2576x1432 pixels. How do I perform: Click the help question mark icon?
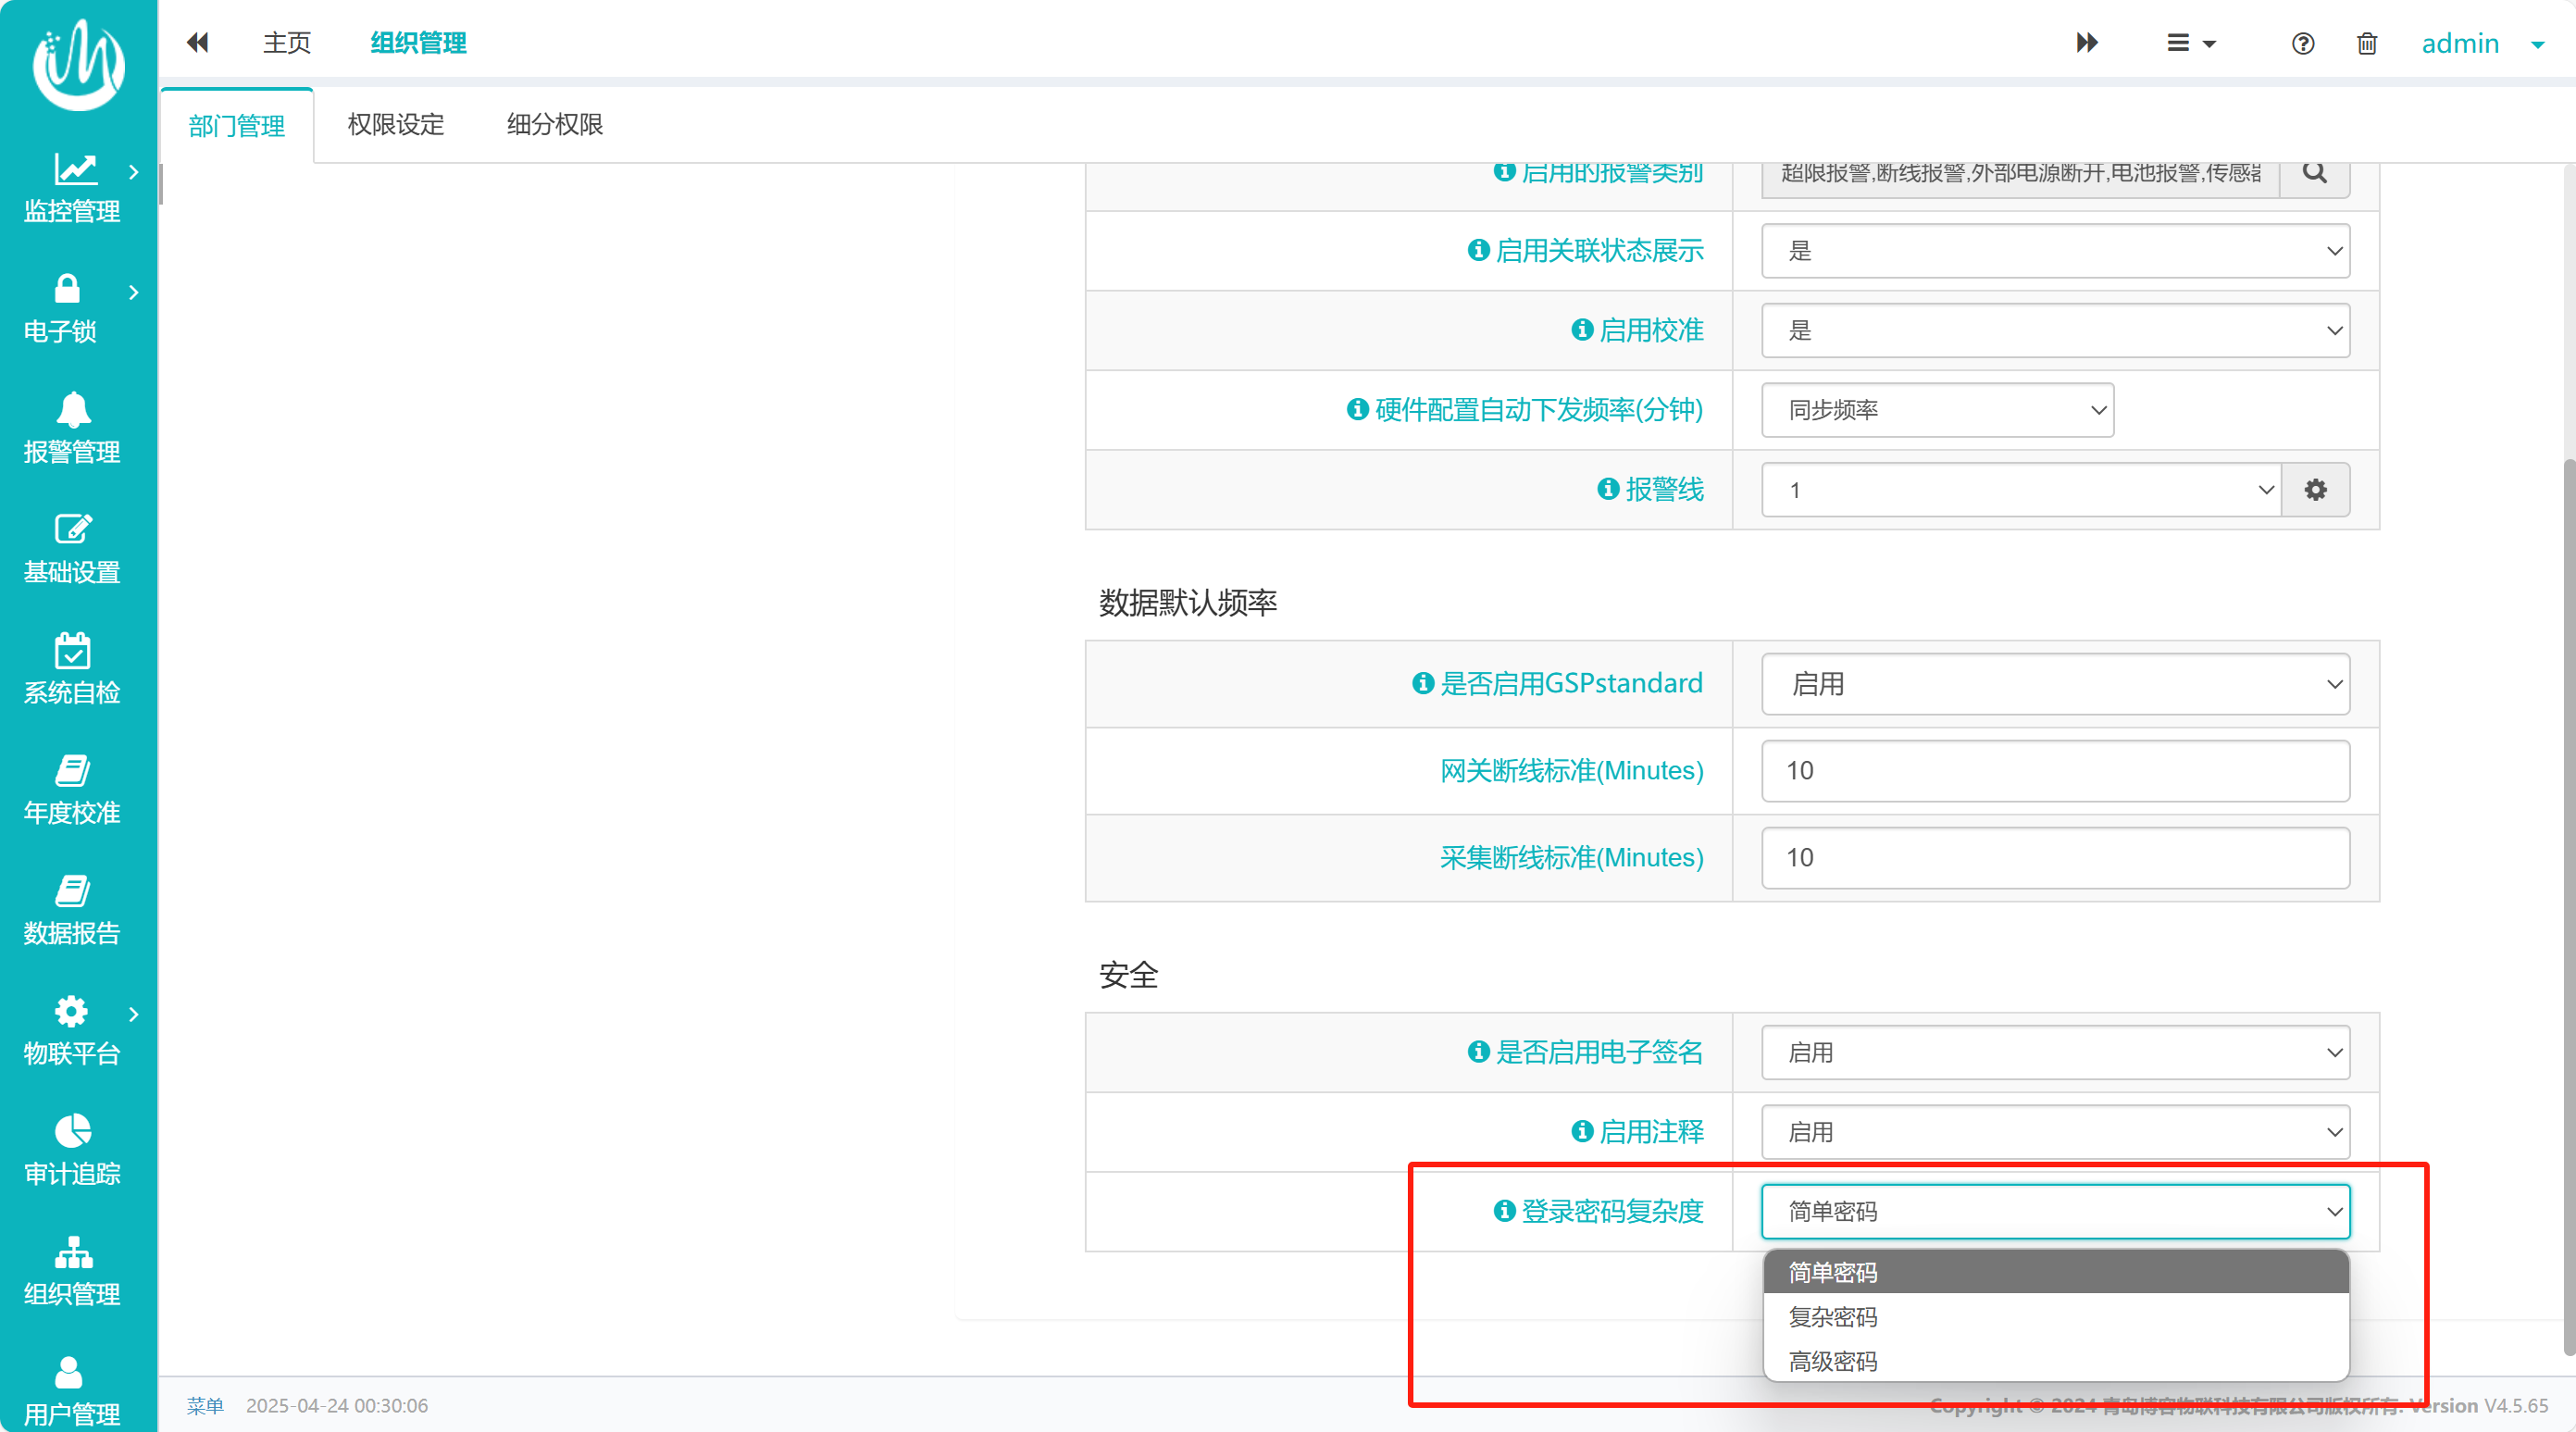(x=2302, y=43)
